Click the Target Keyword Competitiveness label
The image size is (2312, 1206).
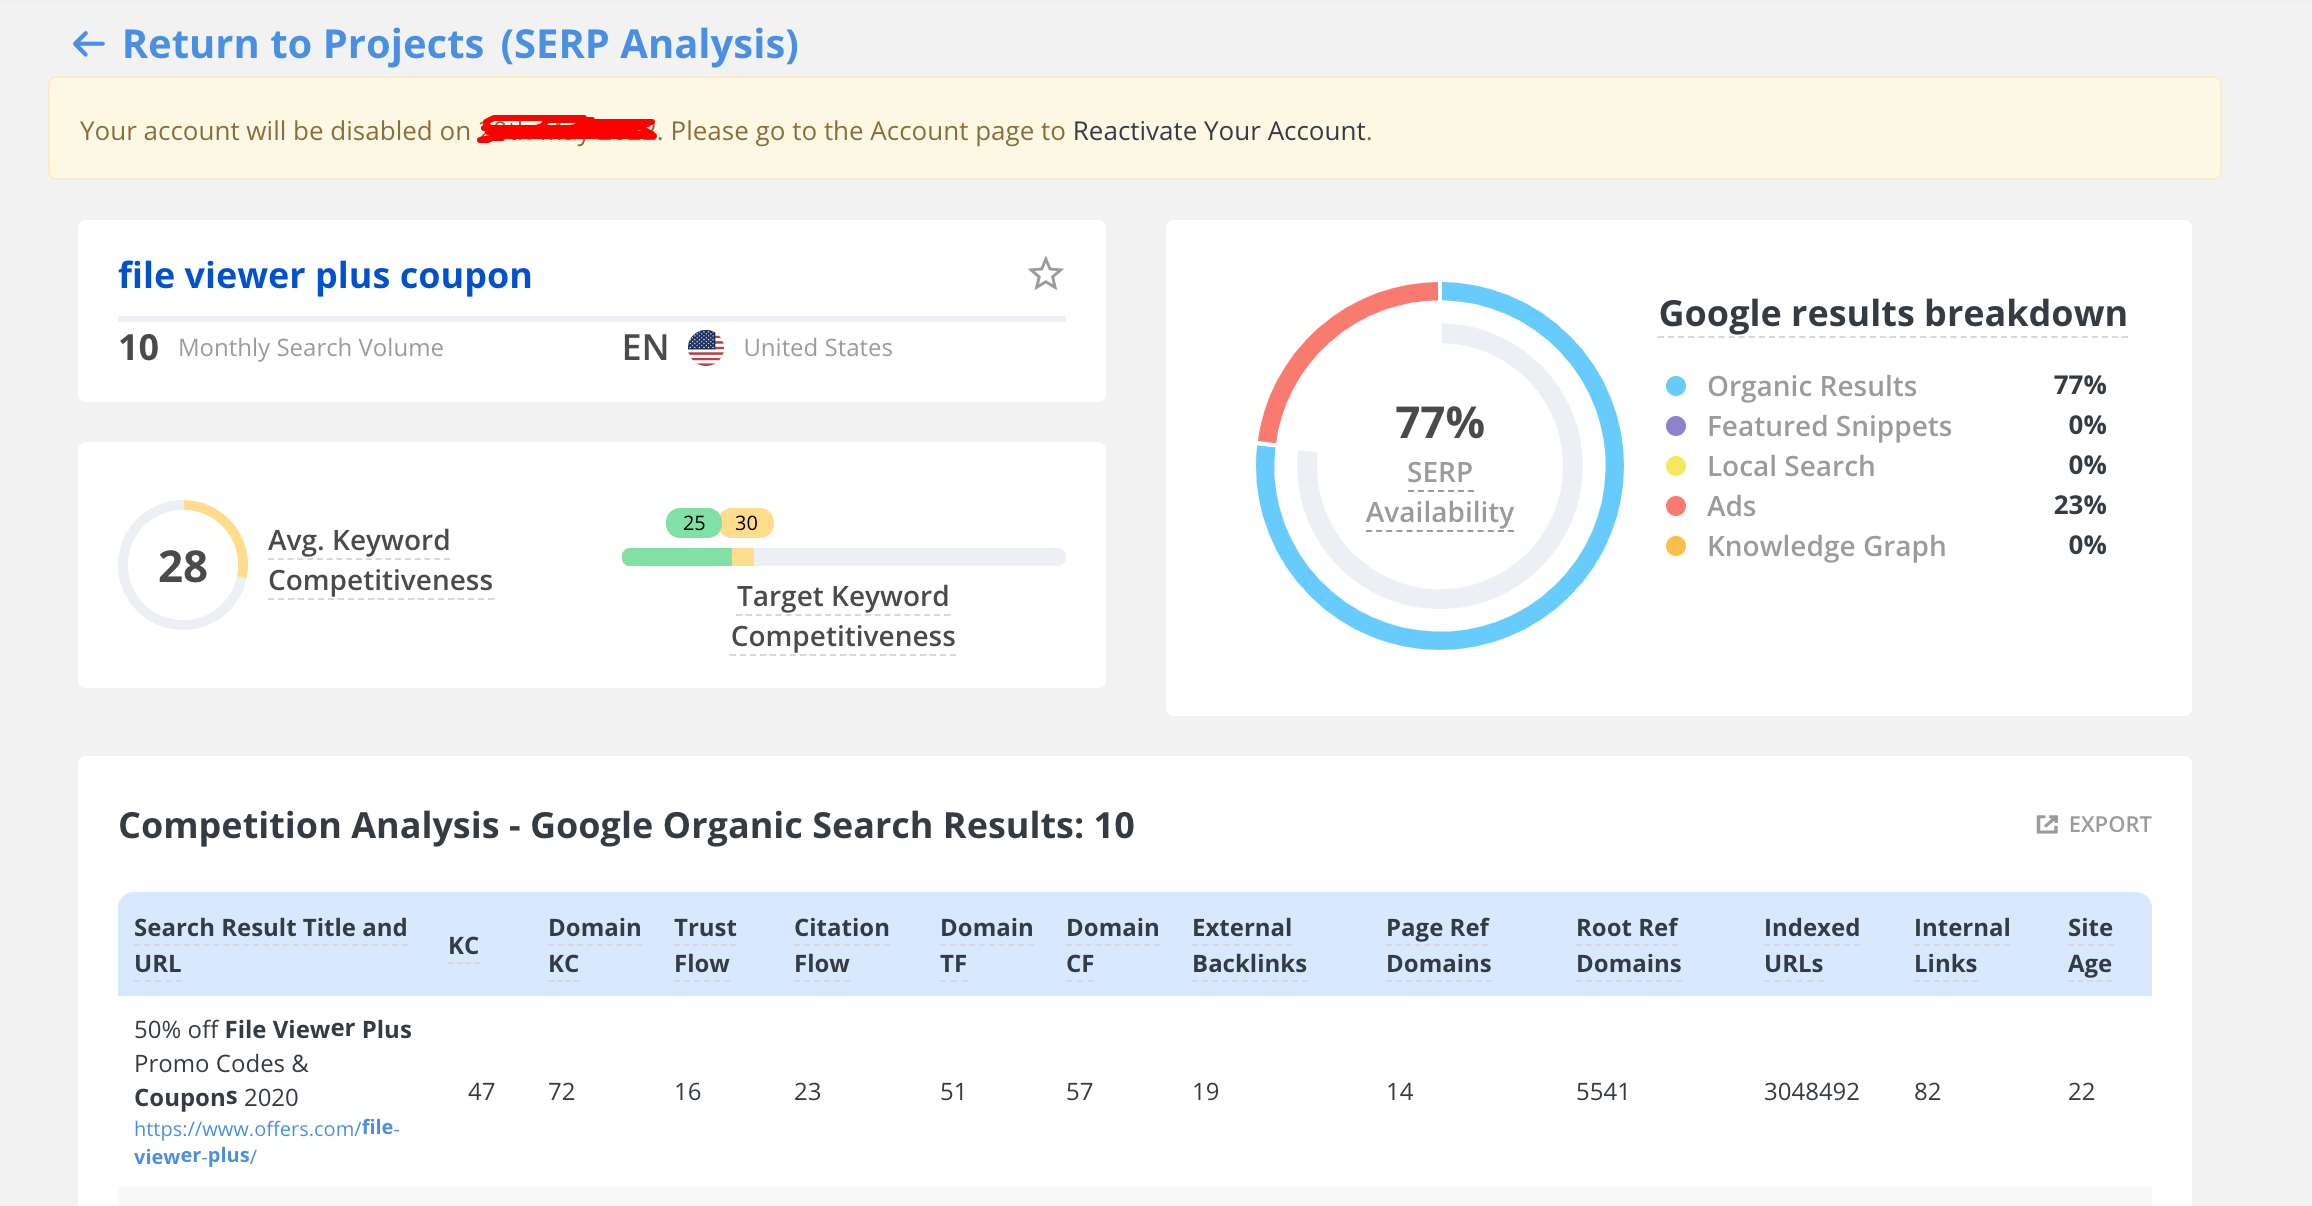pyautogui.click(x=843, y=616)
